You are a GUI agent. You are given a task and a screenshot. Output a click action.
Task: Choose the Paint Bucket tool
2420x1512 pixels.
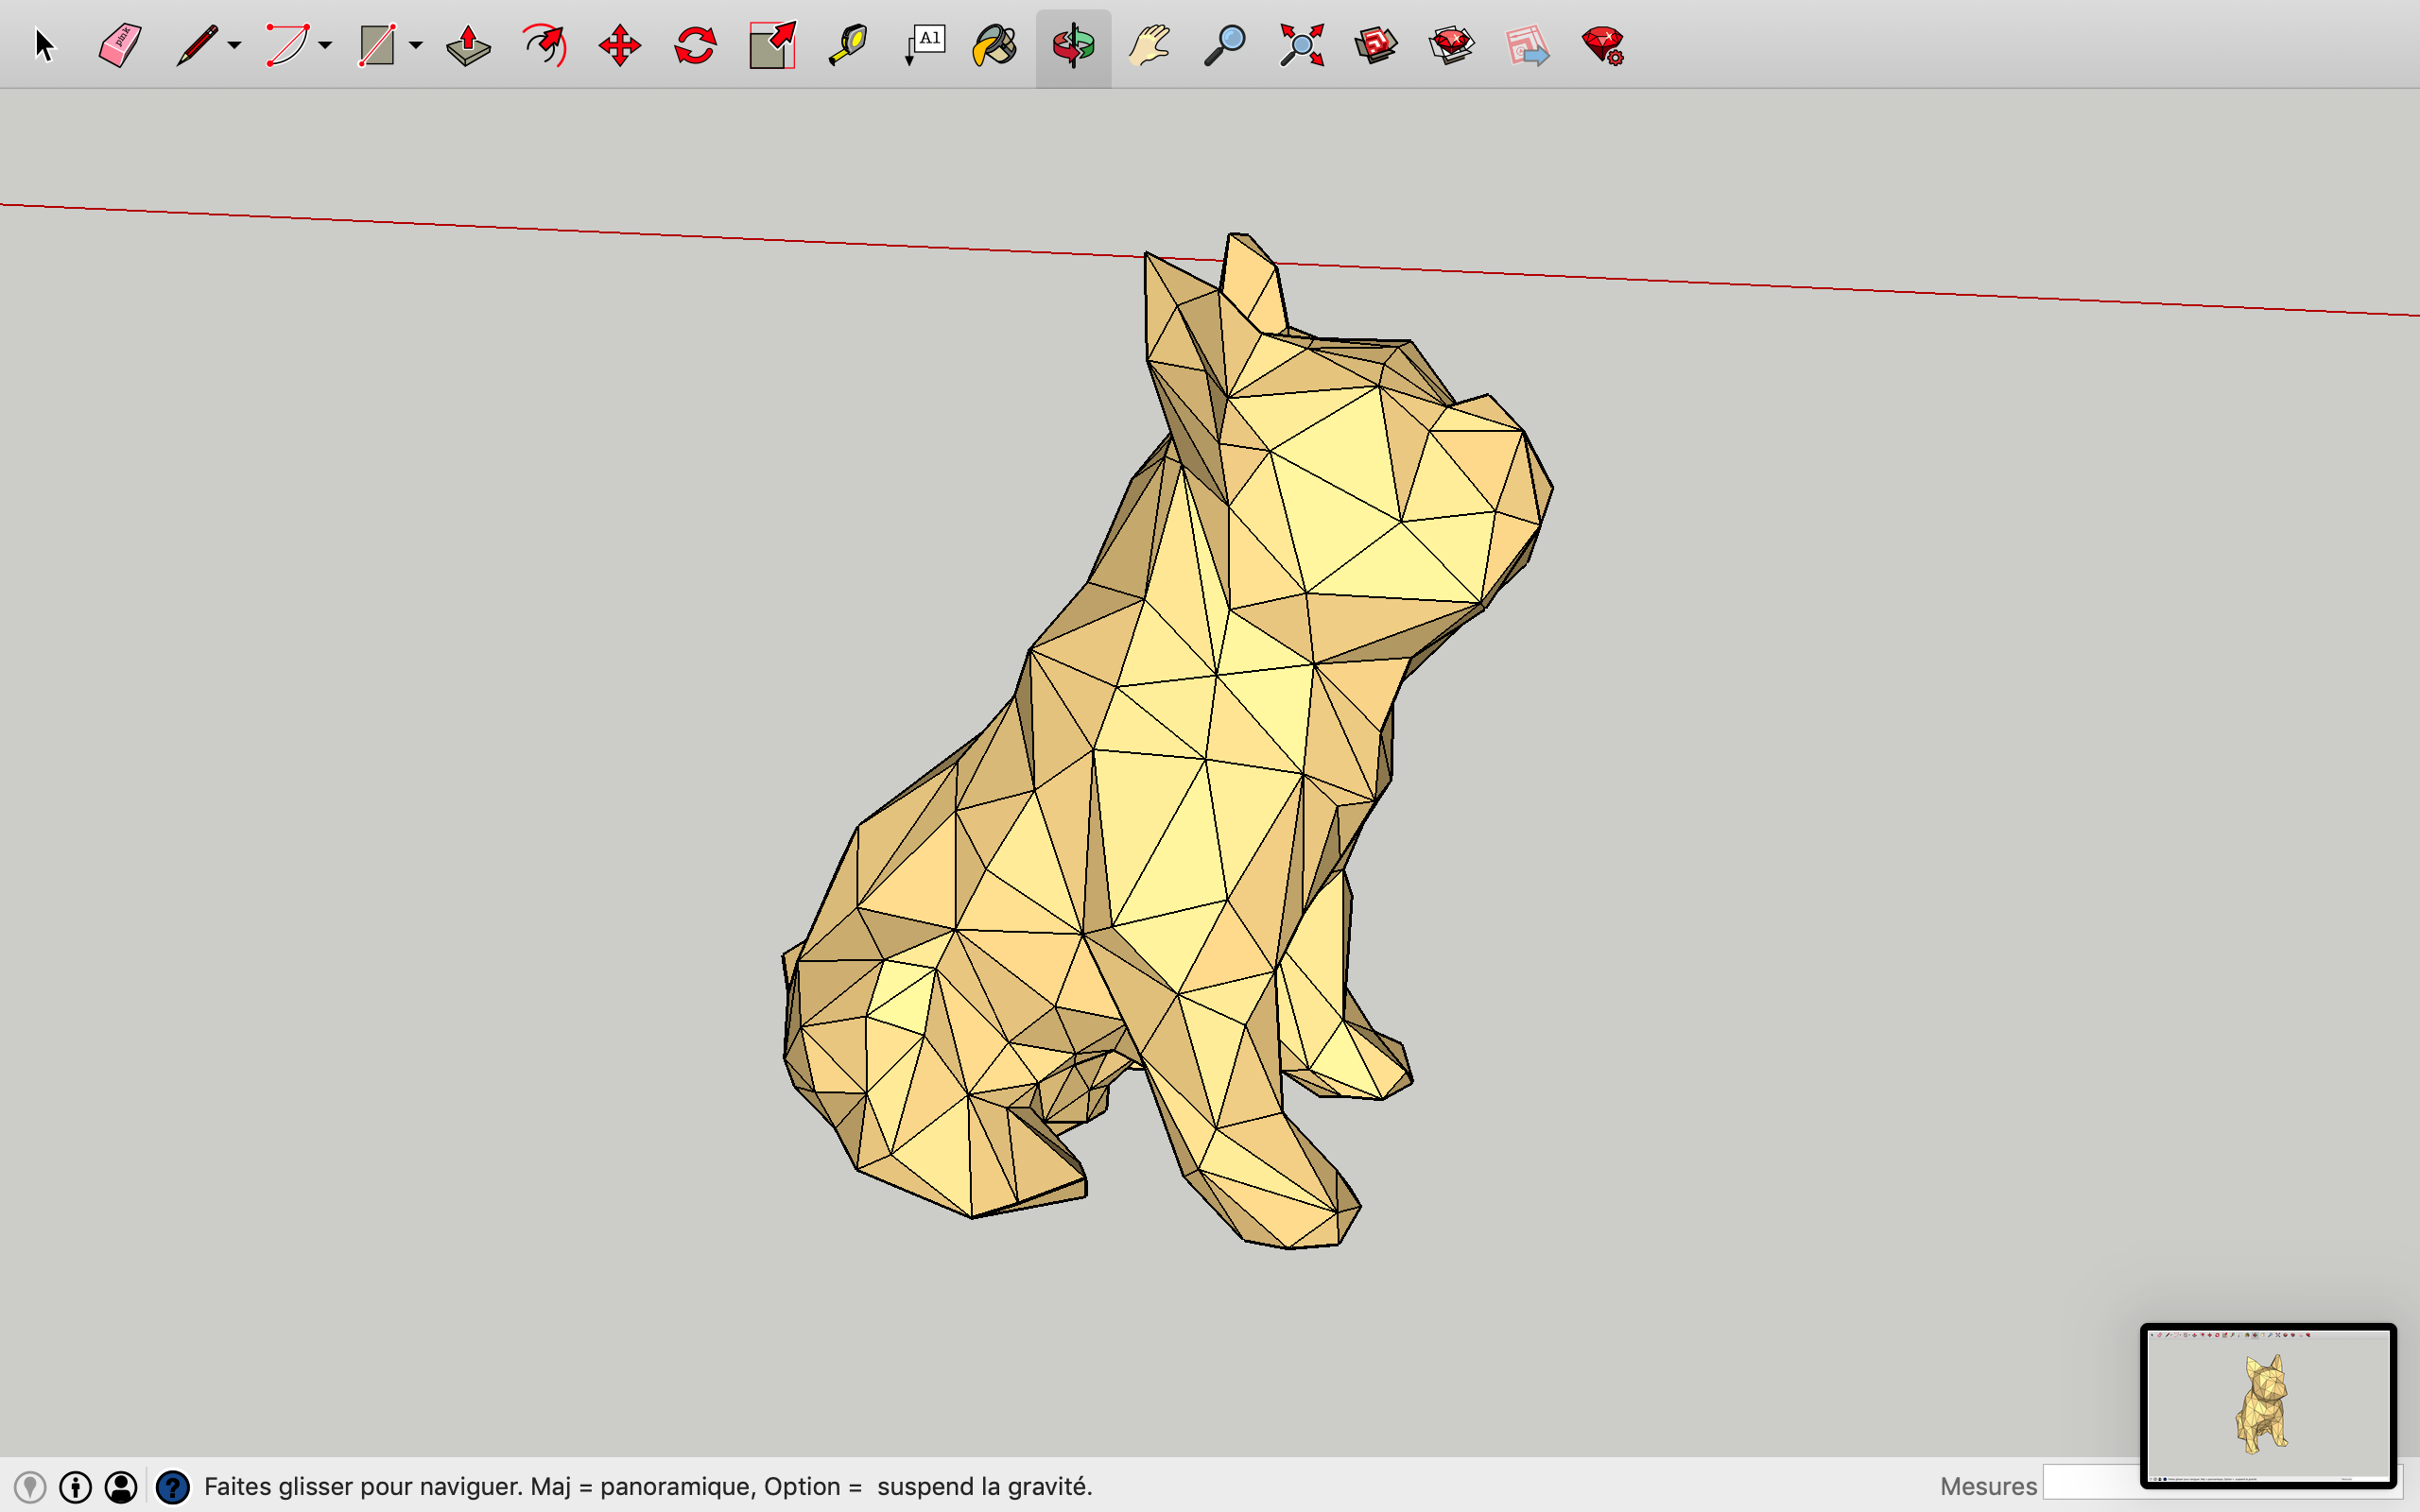(995, 45)
